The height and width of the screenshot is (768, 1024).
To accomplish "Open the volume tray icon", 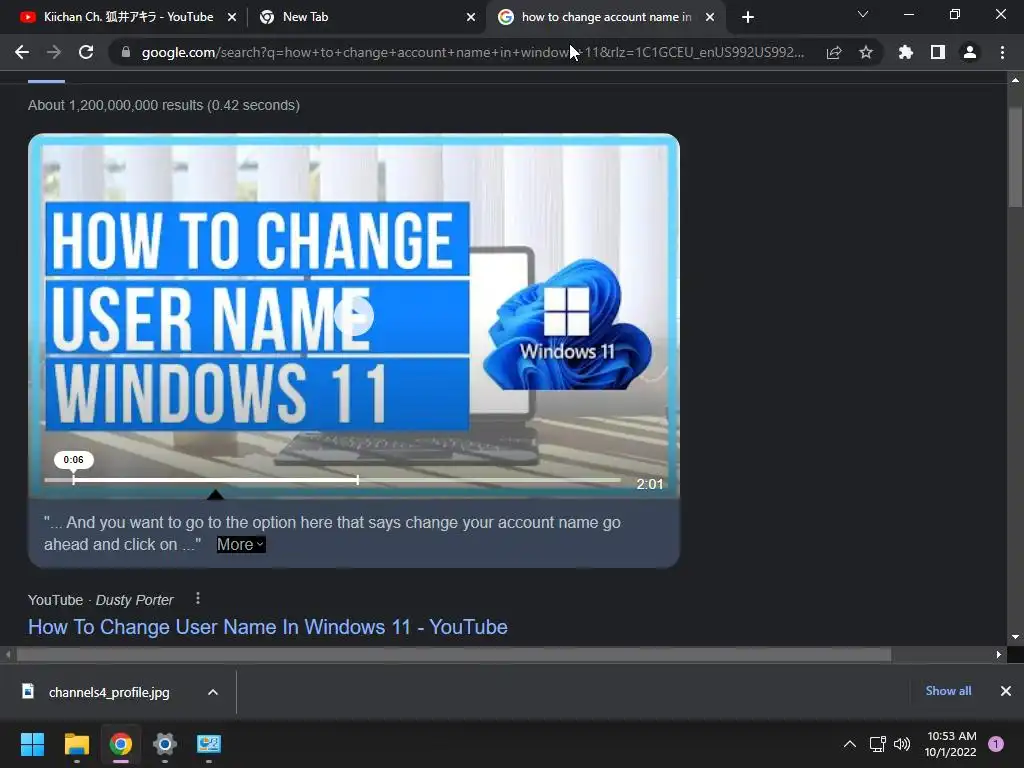I will click(x=902, y=744).
